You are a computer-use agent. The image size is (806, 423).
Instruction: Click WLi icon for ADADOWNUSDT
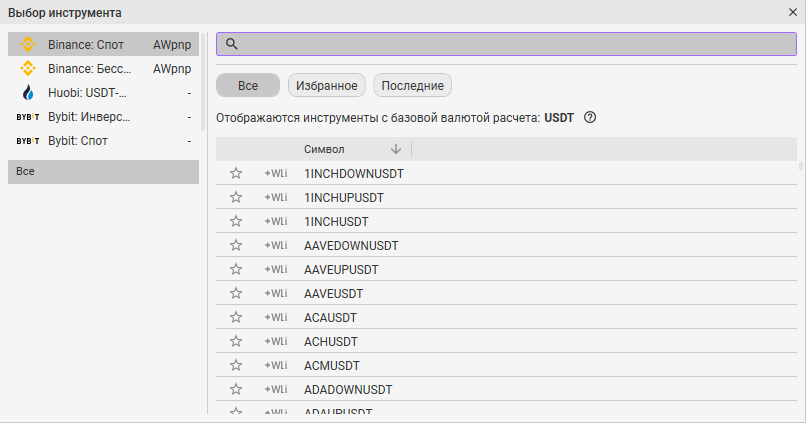tap(276, 389)
